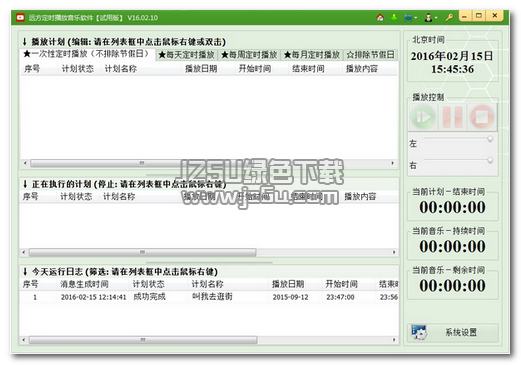Screen dimensions: 521x365
Task: Expand the user icon dropdown arrow
Action: pyautogui.click(x=436, y=18)
